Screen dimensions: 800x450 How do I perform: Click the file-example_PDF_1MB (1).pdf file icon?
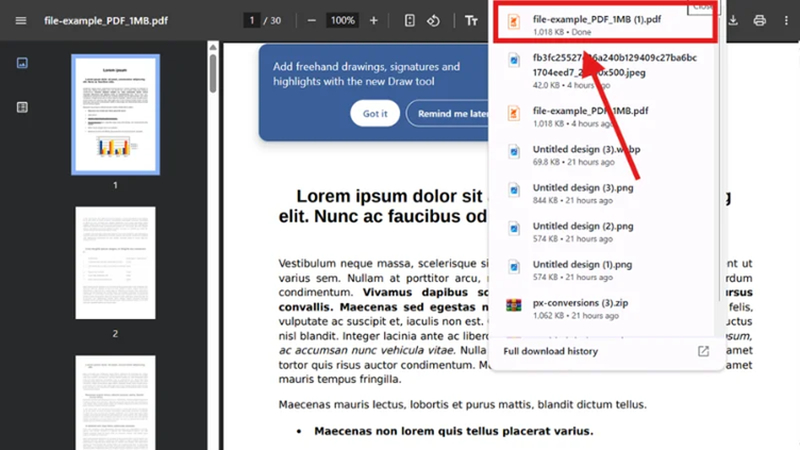pos(514,21)
